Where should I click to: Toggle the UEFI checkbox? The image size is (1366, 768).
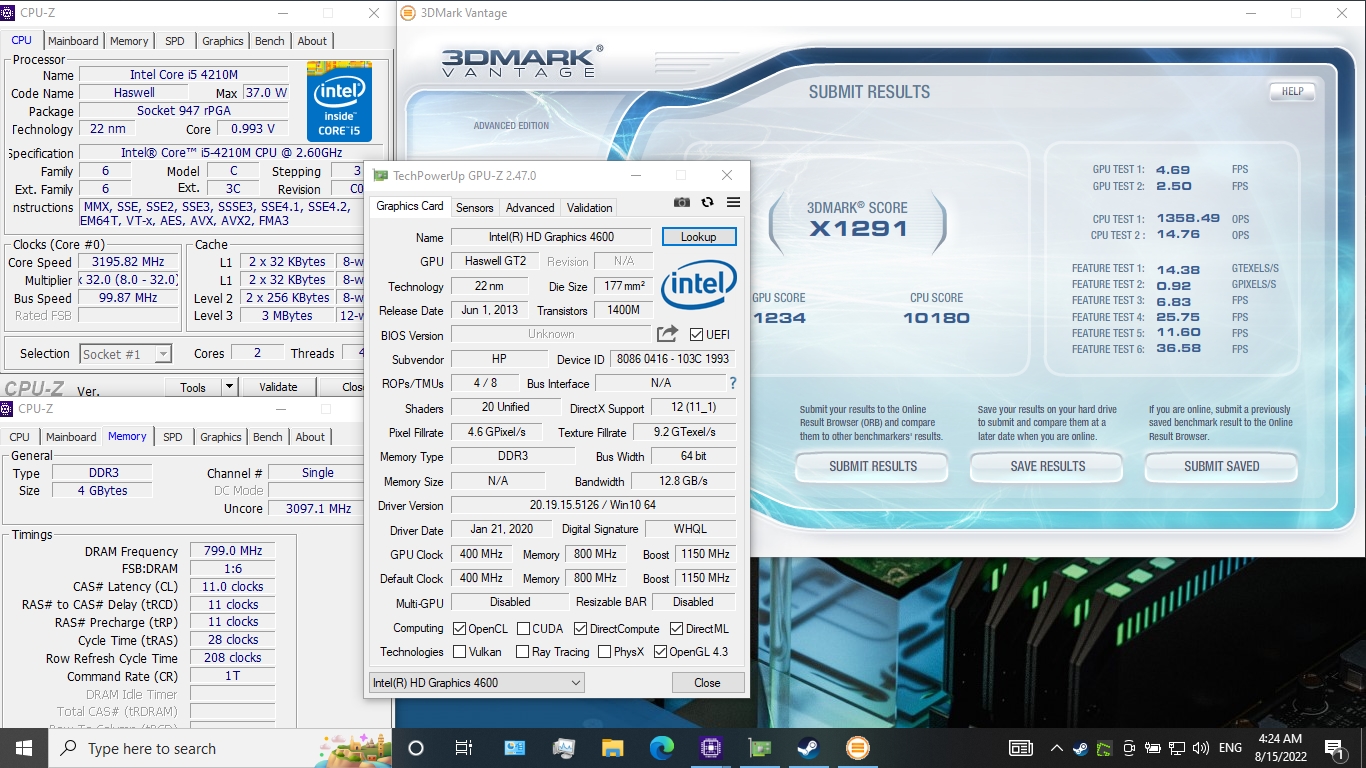pyautogui.click(x=697, y=335)
